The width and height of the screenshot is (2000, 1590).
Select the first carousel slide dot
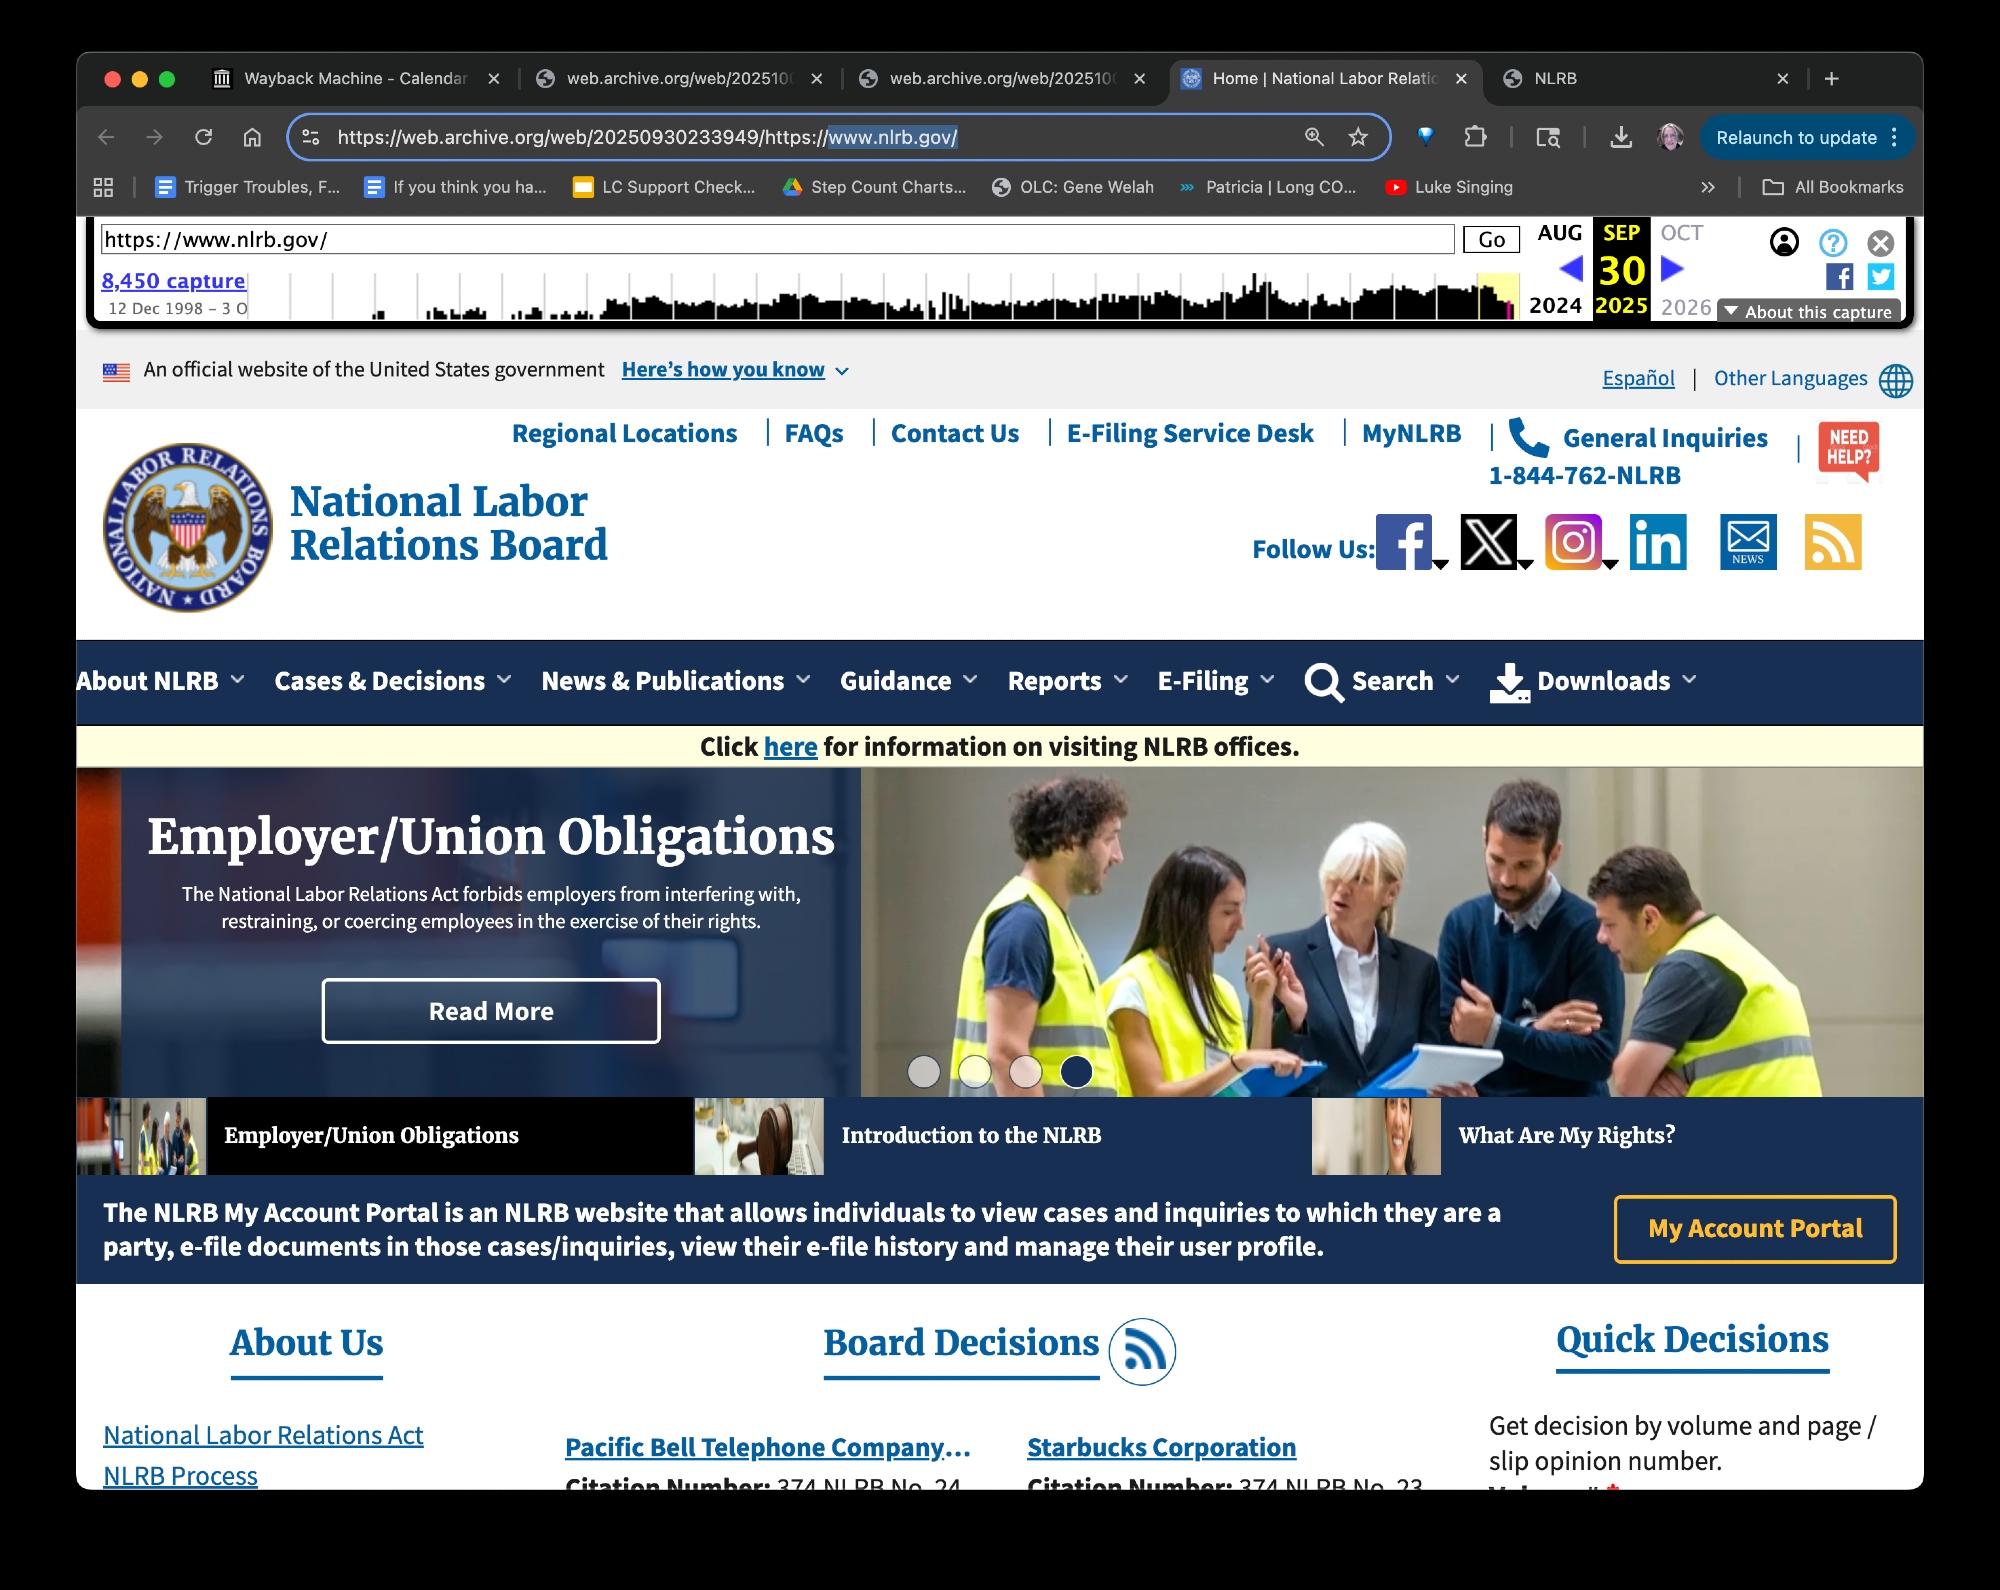pyautogui.click(x=923, y=1071)
